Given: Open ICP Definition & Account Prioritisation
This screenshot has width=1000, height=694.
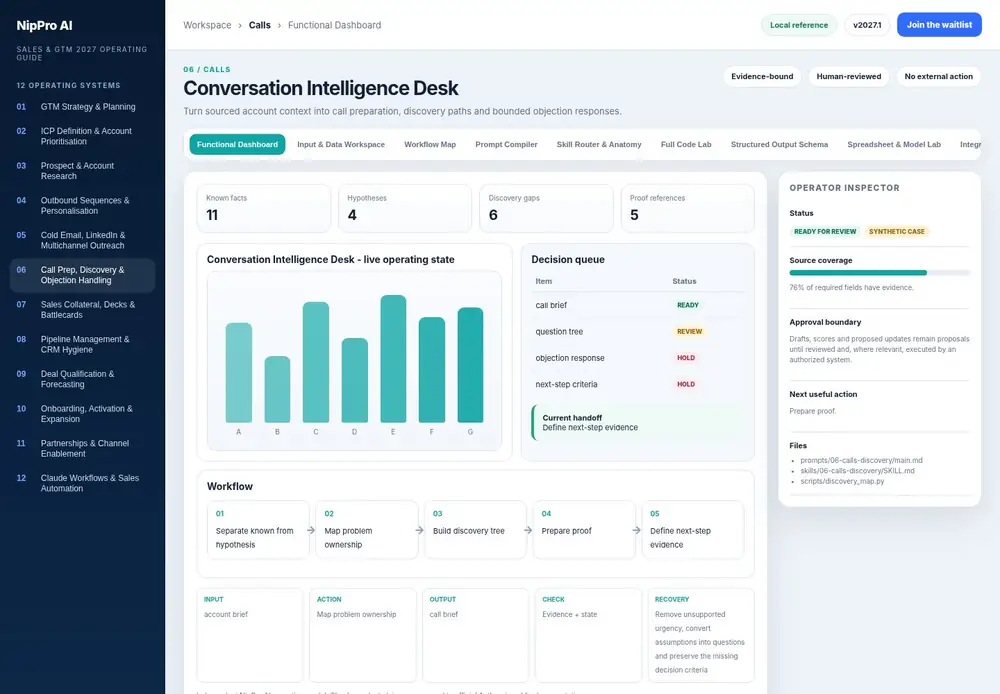Looking at the screenshot, I should tap(82, 136).
